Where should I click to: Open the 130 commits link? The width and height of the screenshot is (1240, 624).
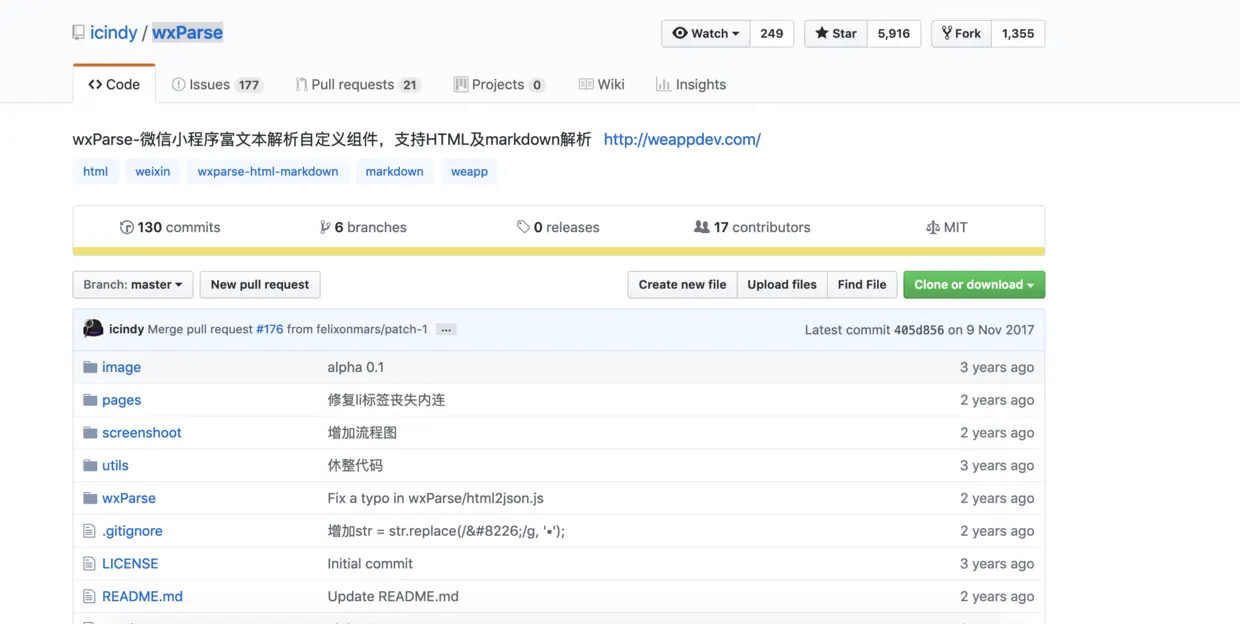[170, 228]
